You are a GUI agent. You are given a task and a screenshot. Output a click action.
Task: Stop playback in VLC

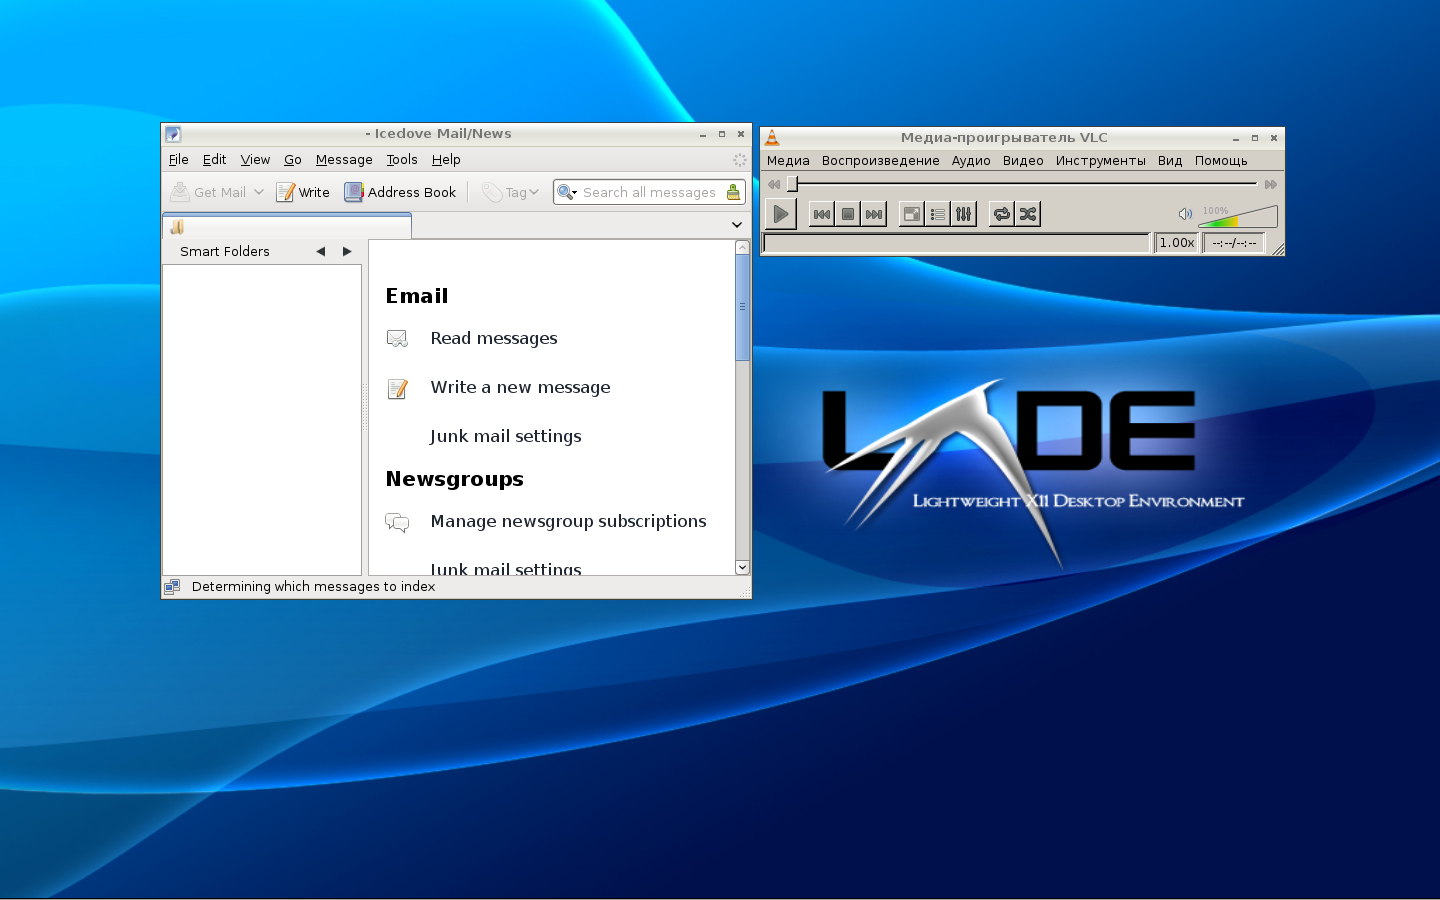(x=848, y=214)
